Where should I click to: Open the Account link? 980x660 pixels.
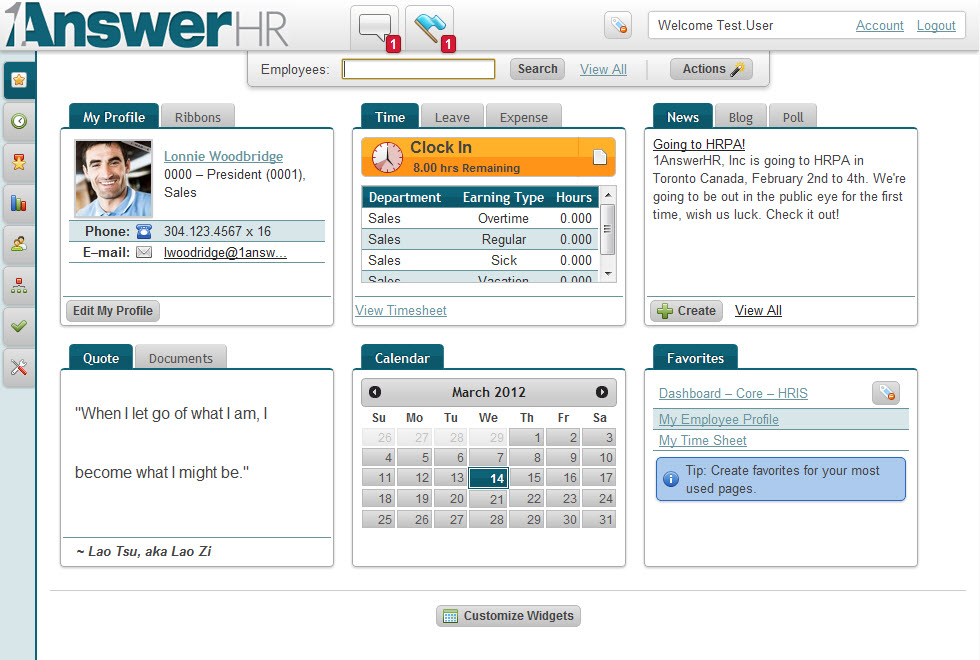pos(879,26)
